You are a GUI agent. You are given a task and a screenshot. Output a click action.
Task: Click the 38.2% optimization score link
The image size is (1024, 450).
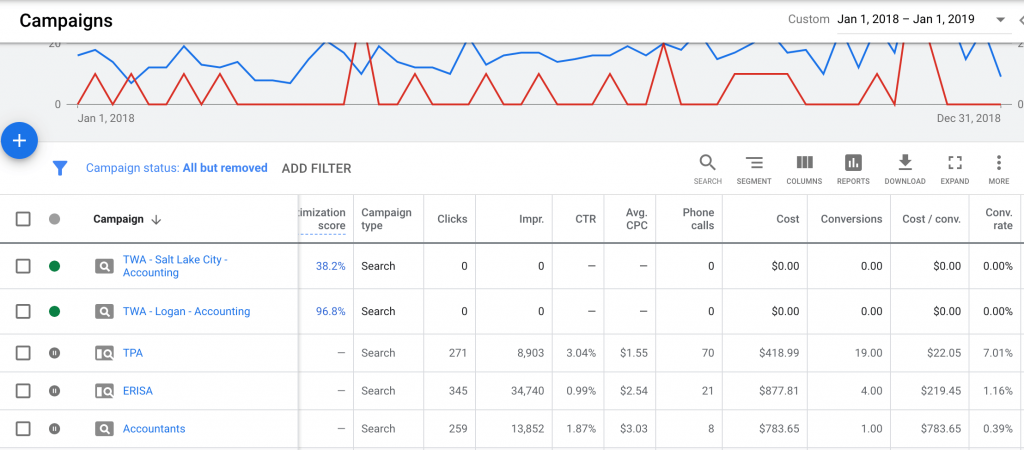tap(330, 266)
